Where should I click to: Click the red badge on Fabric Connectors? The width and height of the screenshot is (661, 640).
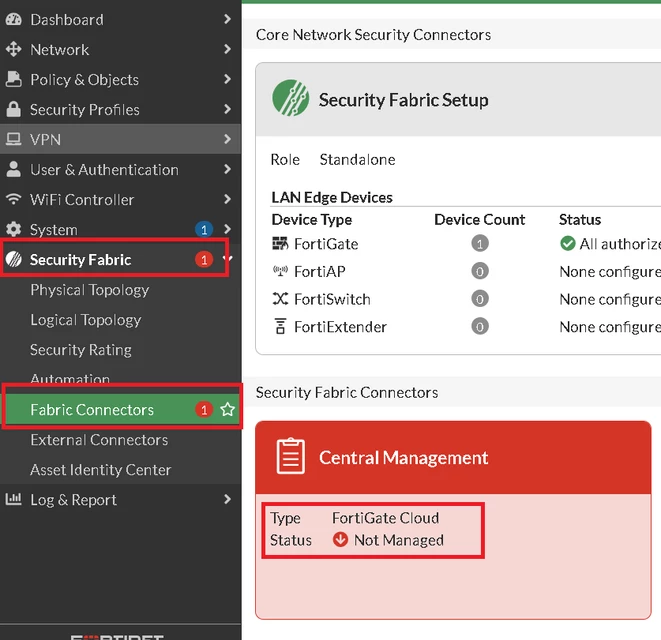(204, 409)
